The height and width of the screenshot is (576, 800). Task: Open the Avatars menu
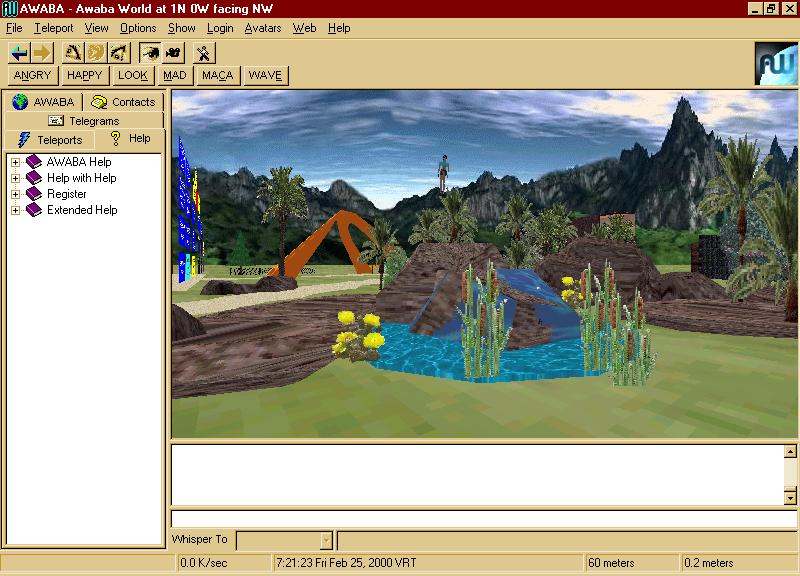tap(263, 28)
